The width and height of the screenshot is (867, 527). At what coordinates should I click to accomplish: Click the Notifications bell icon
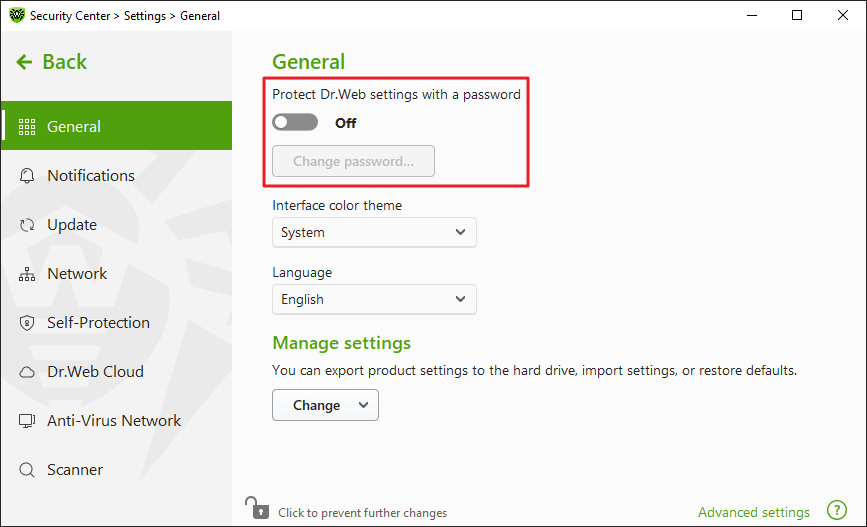coord(27,176)
